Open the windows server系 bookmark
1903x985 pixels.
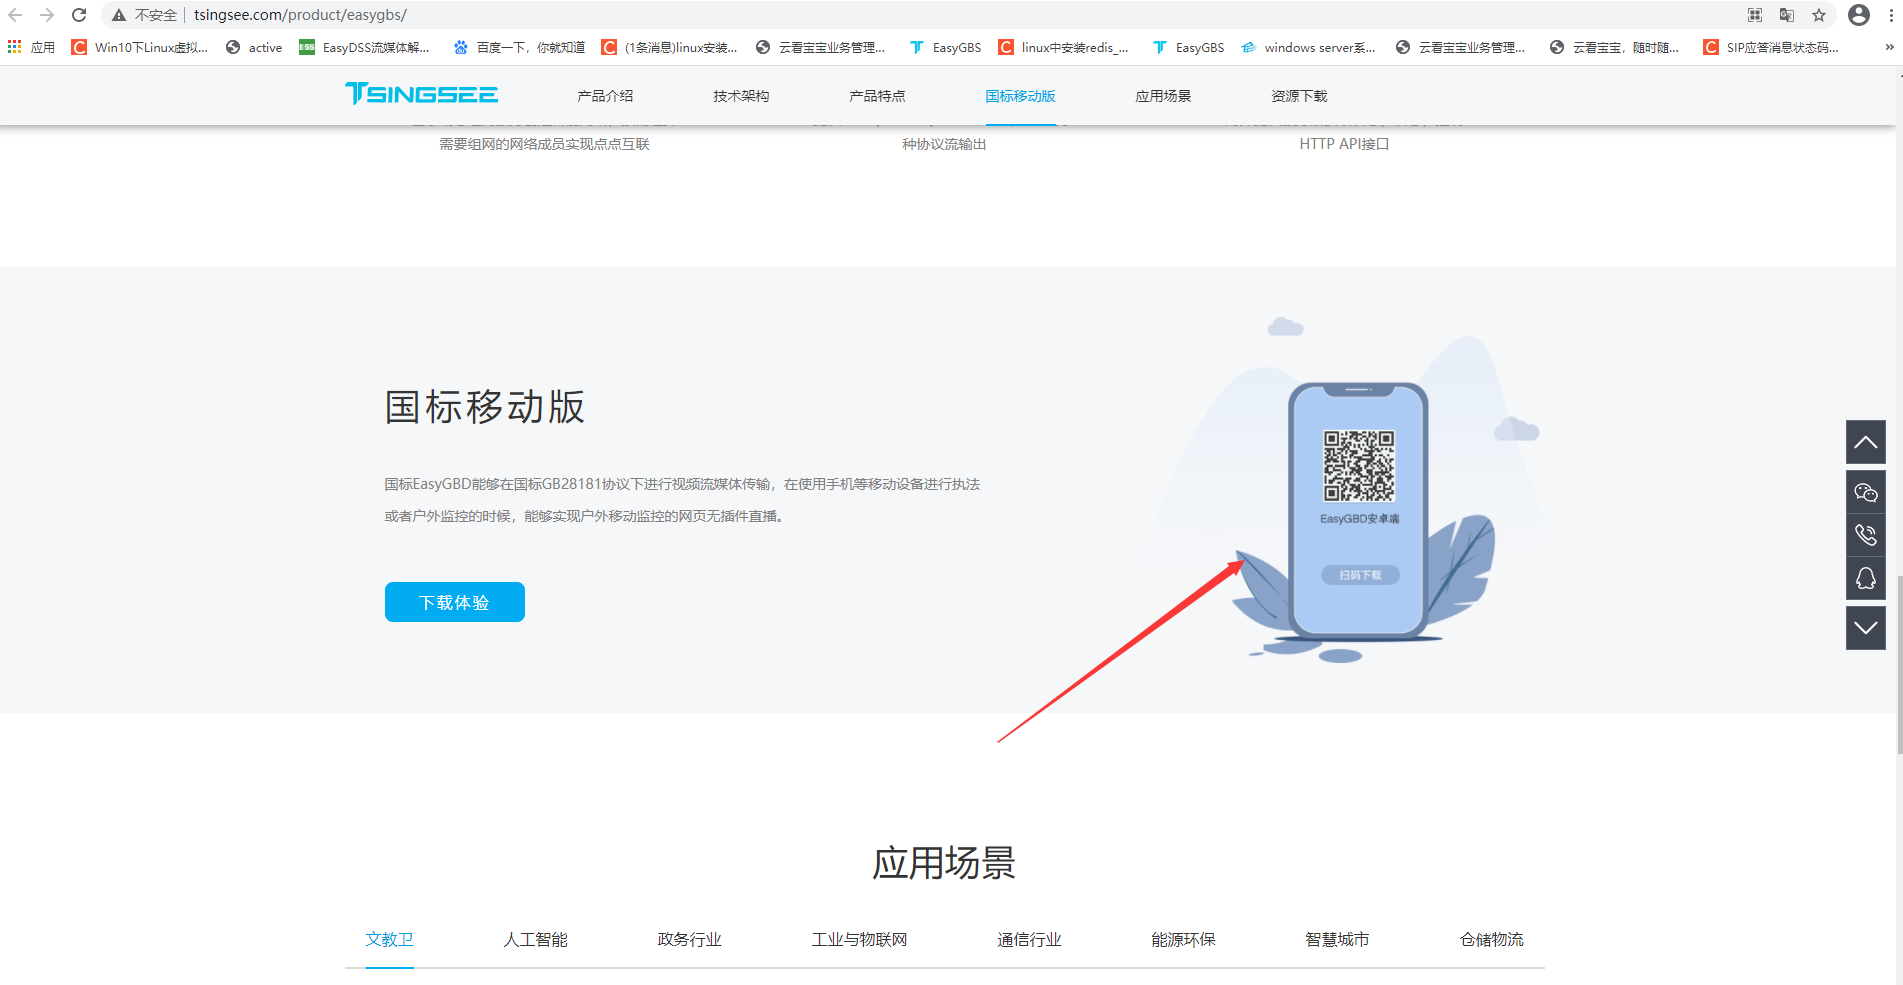[1308, 47]
